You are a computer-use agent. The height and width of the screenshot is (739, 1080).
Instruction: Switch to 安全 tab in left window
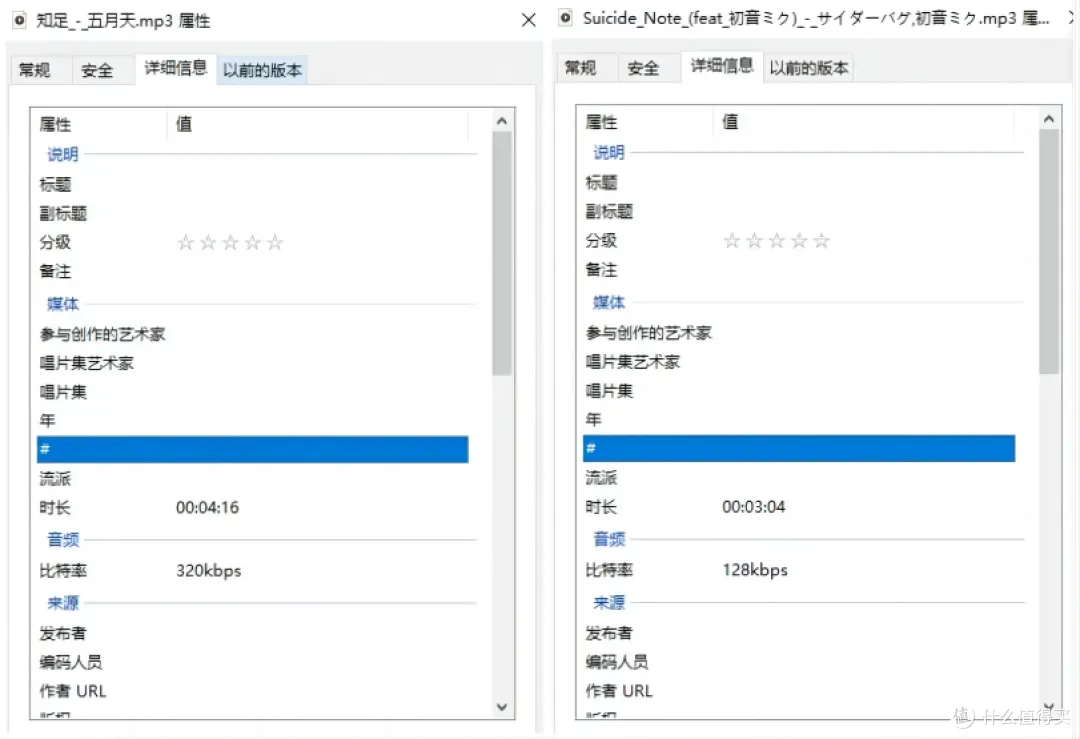(x=97, y=70)
